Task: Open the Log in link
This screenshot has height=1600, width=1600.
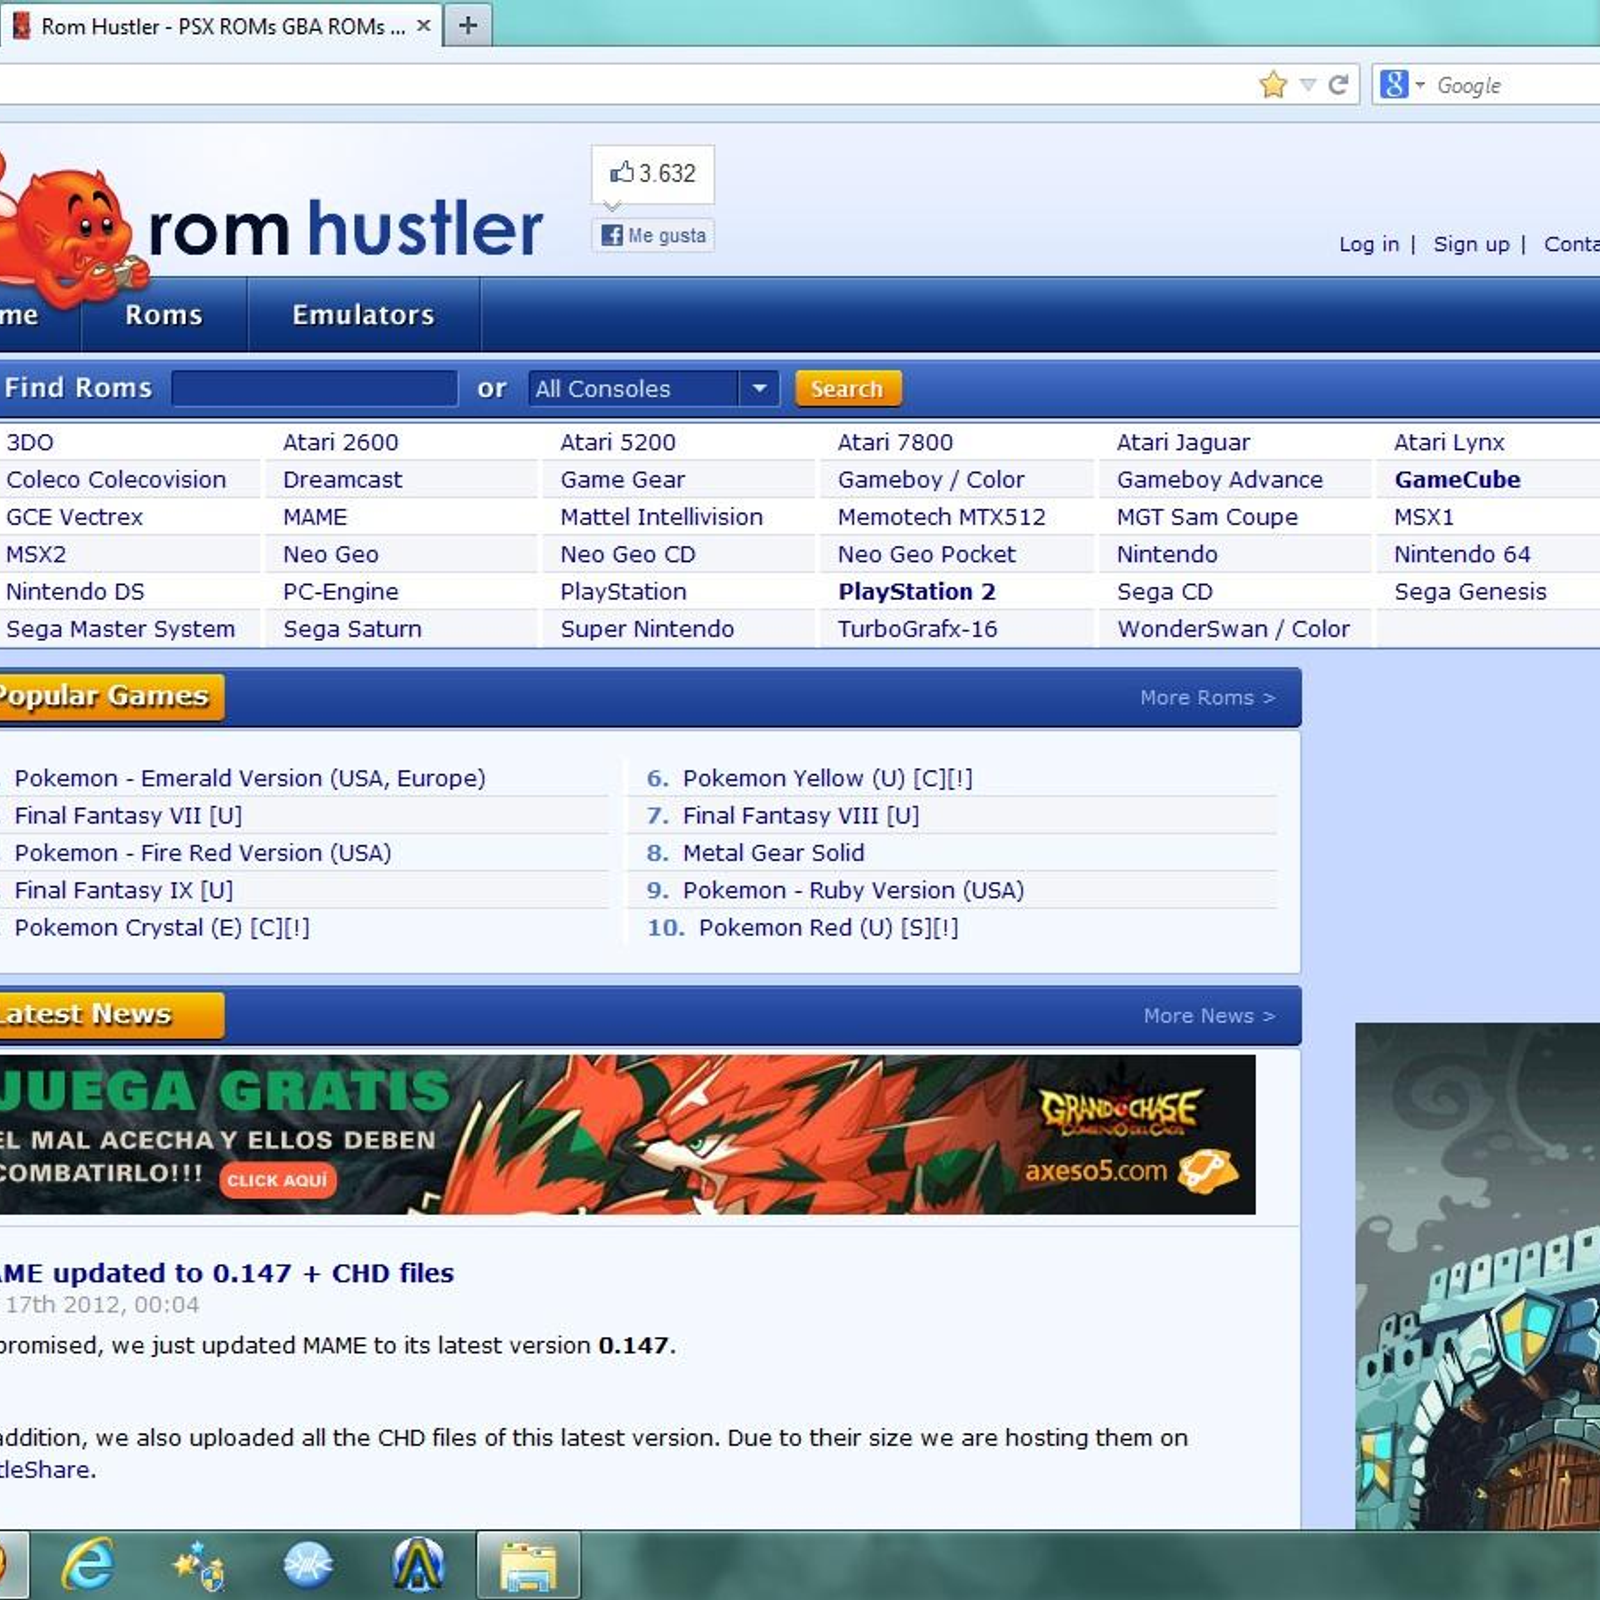Action: tap(1369, 244)
